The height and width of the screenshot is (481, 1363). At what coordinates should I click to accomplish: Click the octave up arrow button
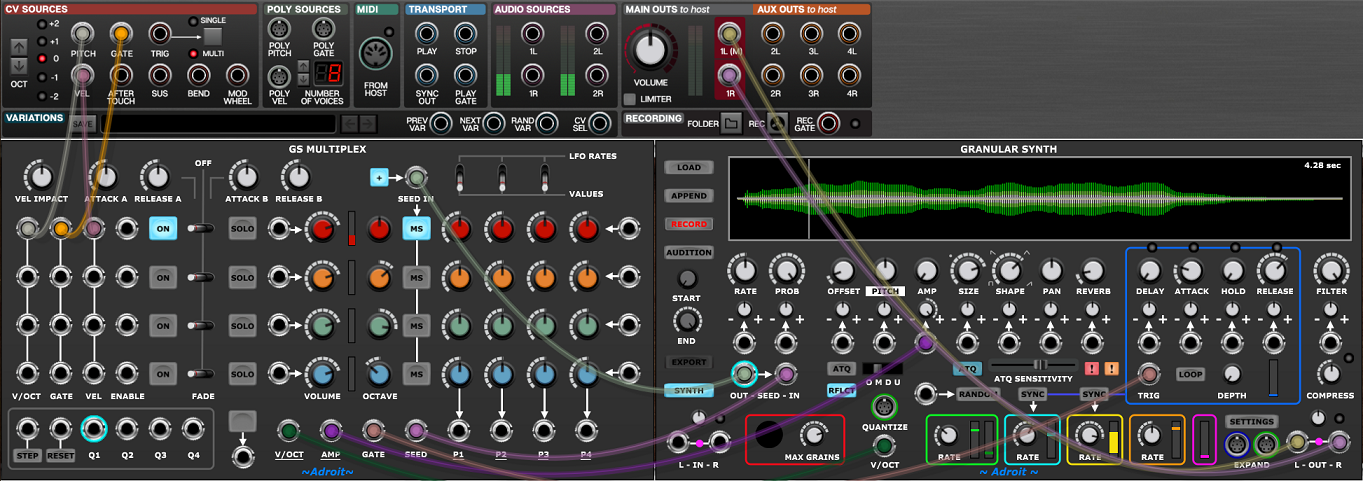coord(19,46)
